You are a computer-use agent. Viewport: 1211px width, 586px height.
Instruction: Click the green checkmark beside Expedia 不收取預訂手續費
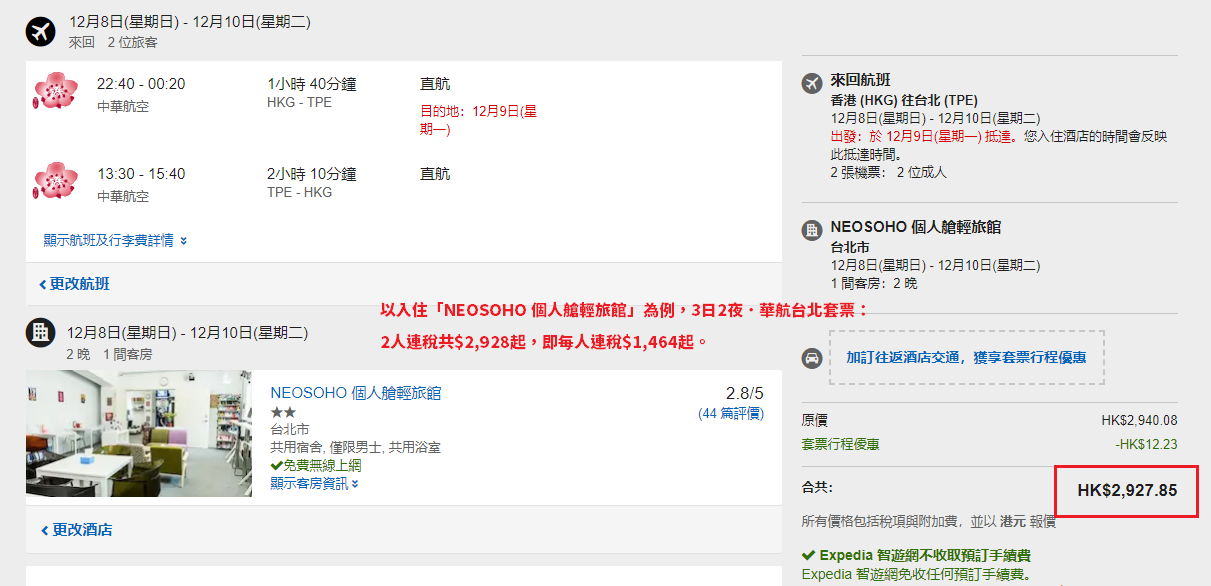808,555
